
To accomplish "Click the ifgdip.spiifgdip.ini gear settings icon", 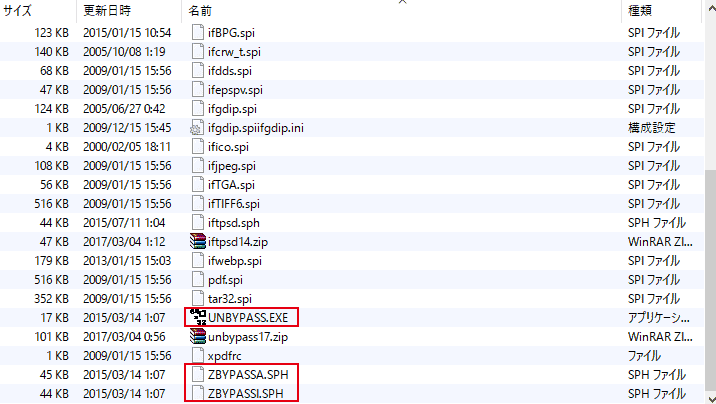I will (196, 129).
